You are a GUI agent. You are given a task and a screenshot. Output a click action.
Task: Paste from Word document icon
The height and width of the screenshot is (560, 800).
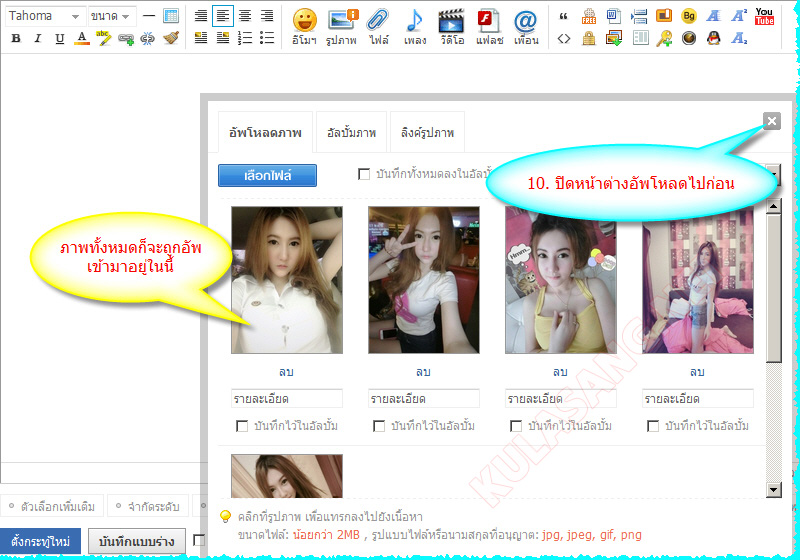(x=614, y=16)
